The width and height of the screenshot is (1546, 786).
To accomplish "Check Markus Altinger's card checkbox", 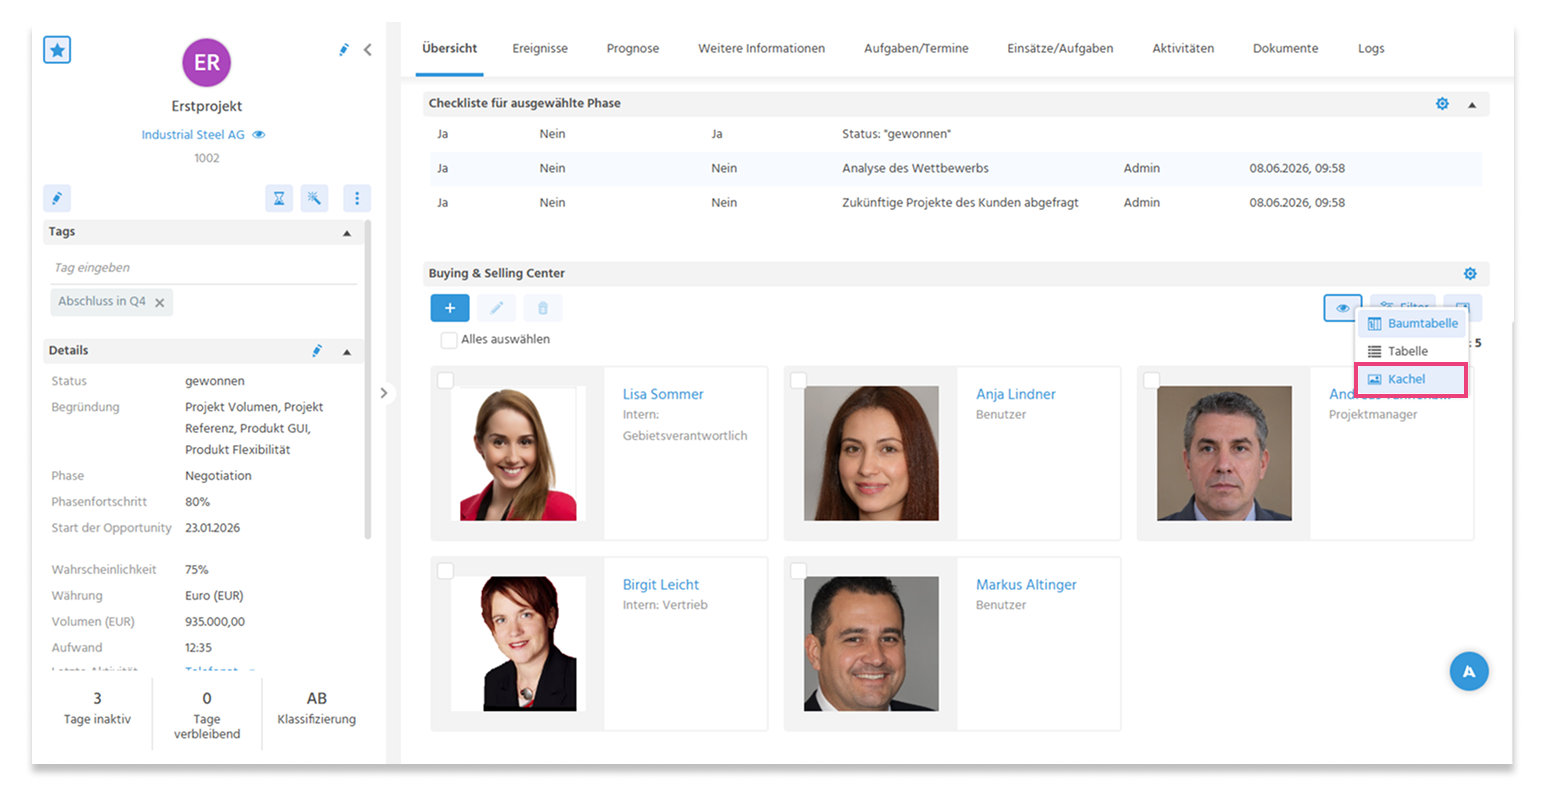I will [x=798, y=570].
